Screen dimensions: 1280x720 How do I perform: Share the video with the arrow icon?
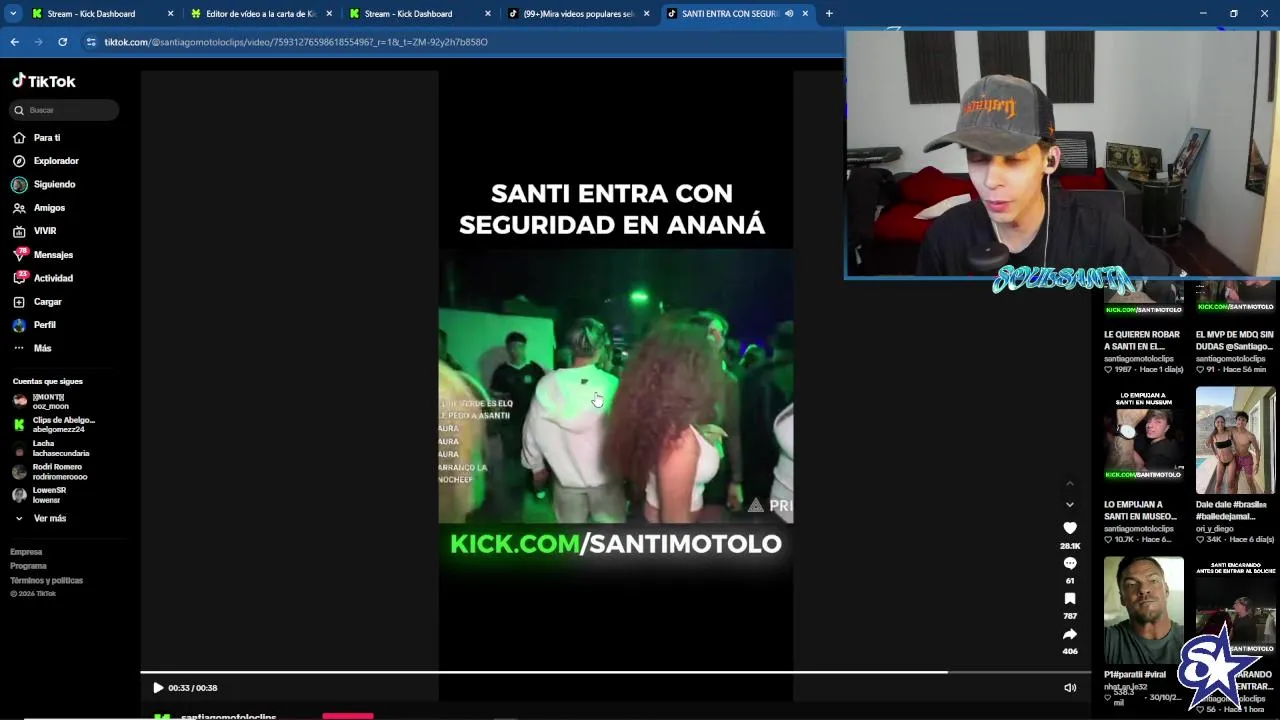(1070, 634)
